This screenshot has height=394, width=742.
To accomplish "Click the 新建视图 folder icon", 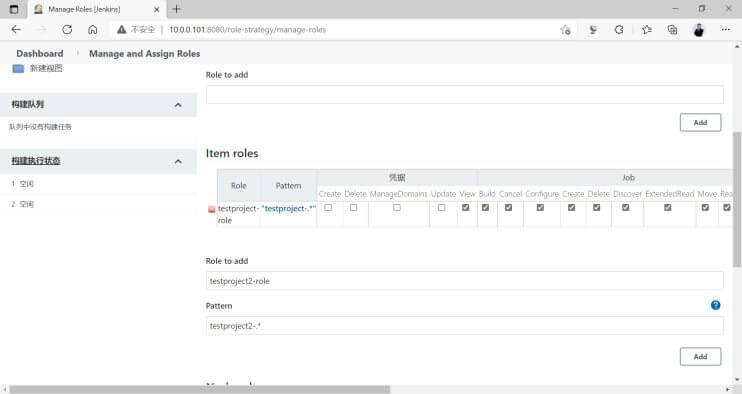I will point(18,69).
